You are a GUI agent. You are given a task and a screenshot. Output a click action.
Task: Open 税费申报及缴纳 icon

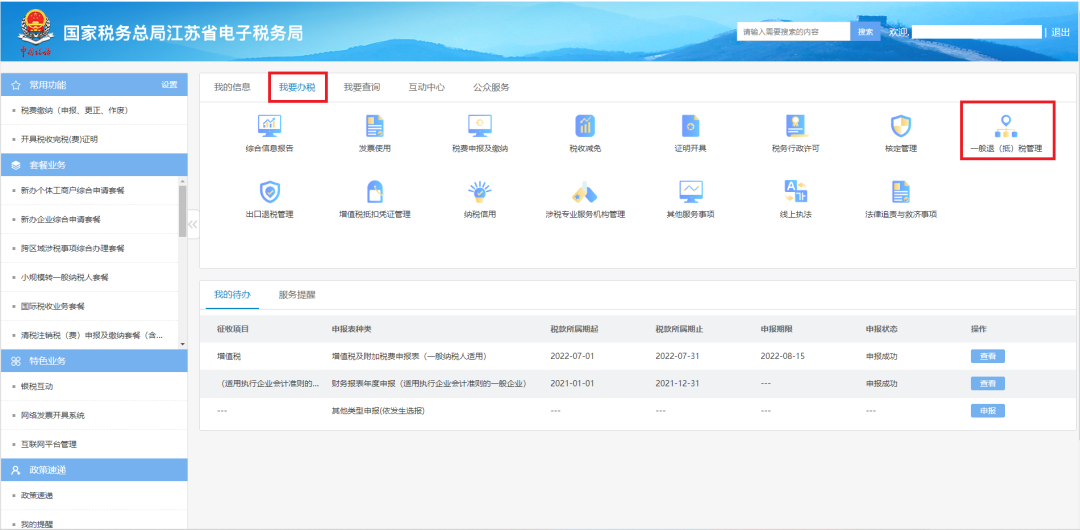coord(479,125)
